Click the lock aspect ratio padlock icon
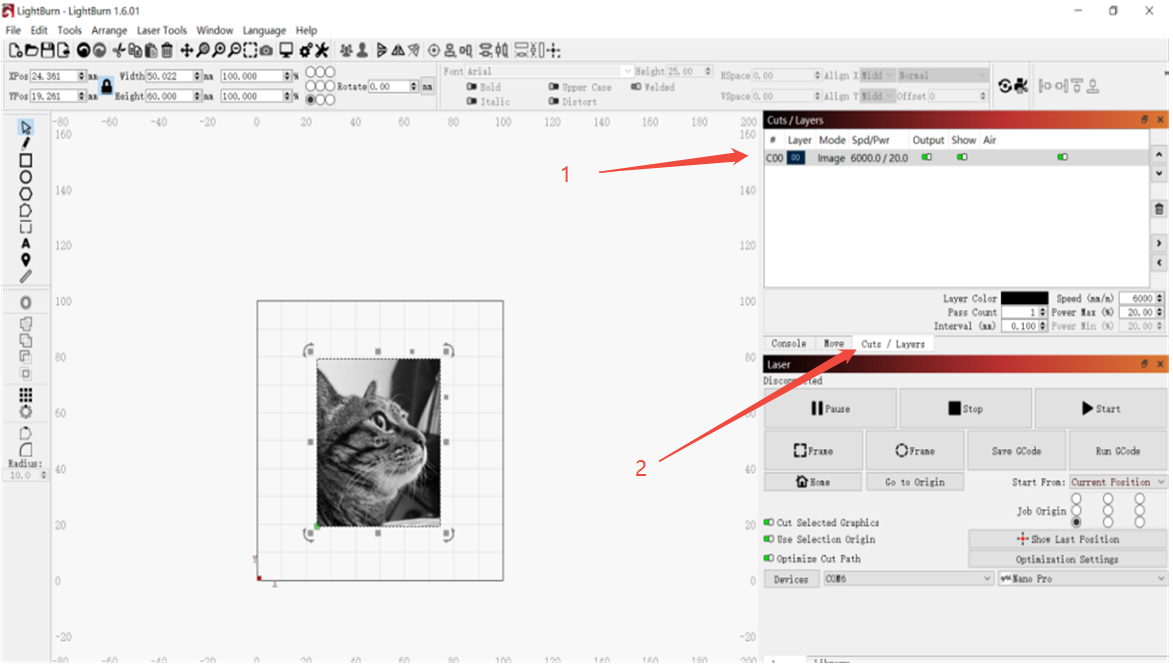 click(107, 86)
